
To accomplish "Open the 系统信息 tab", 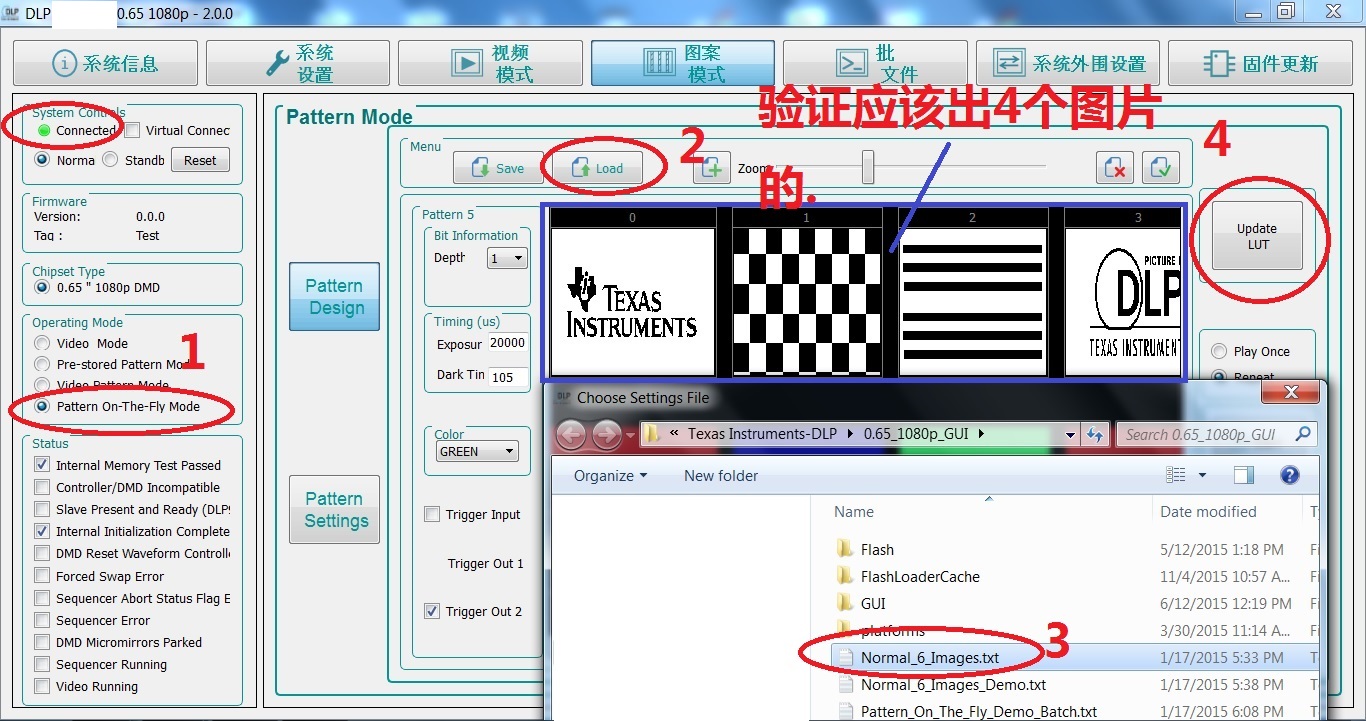I will [104, 63].
